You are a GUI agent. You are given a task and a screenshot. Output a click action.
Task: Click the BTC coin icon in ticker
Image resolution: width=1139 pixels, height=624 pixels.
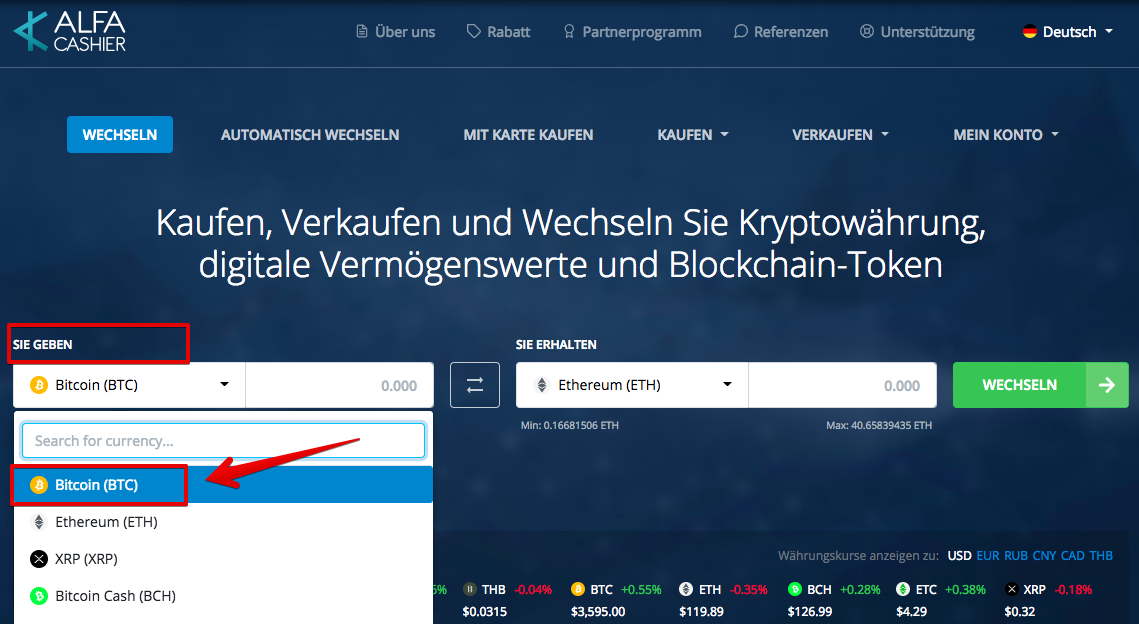(578, 589)
